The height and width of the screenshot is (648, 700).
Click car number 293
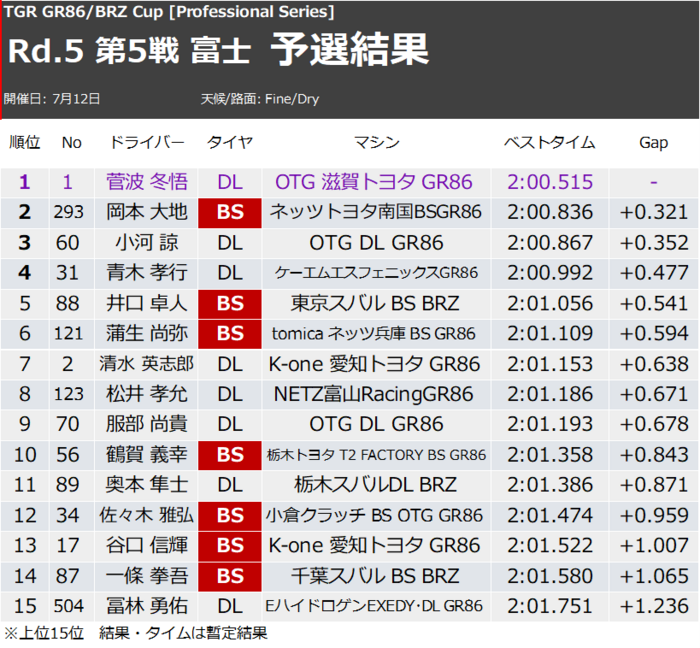[x=69, y=212]
